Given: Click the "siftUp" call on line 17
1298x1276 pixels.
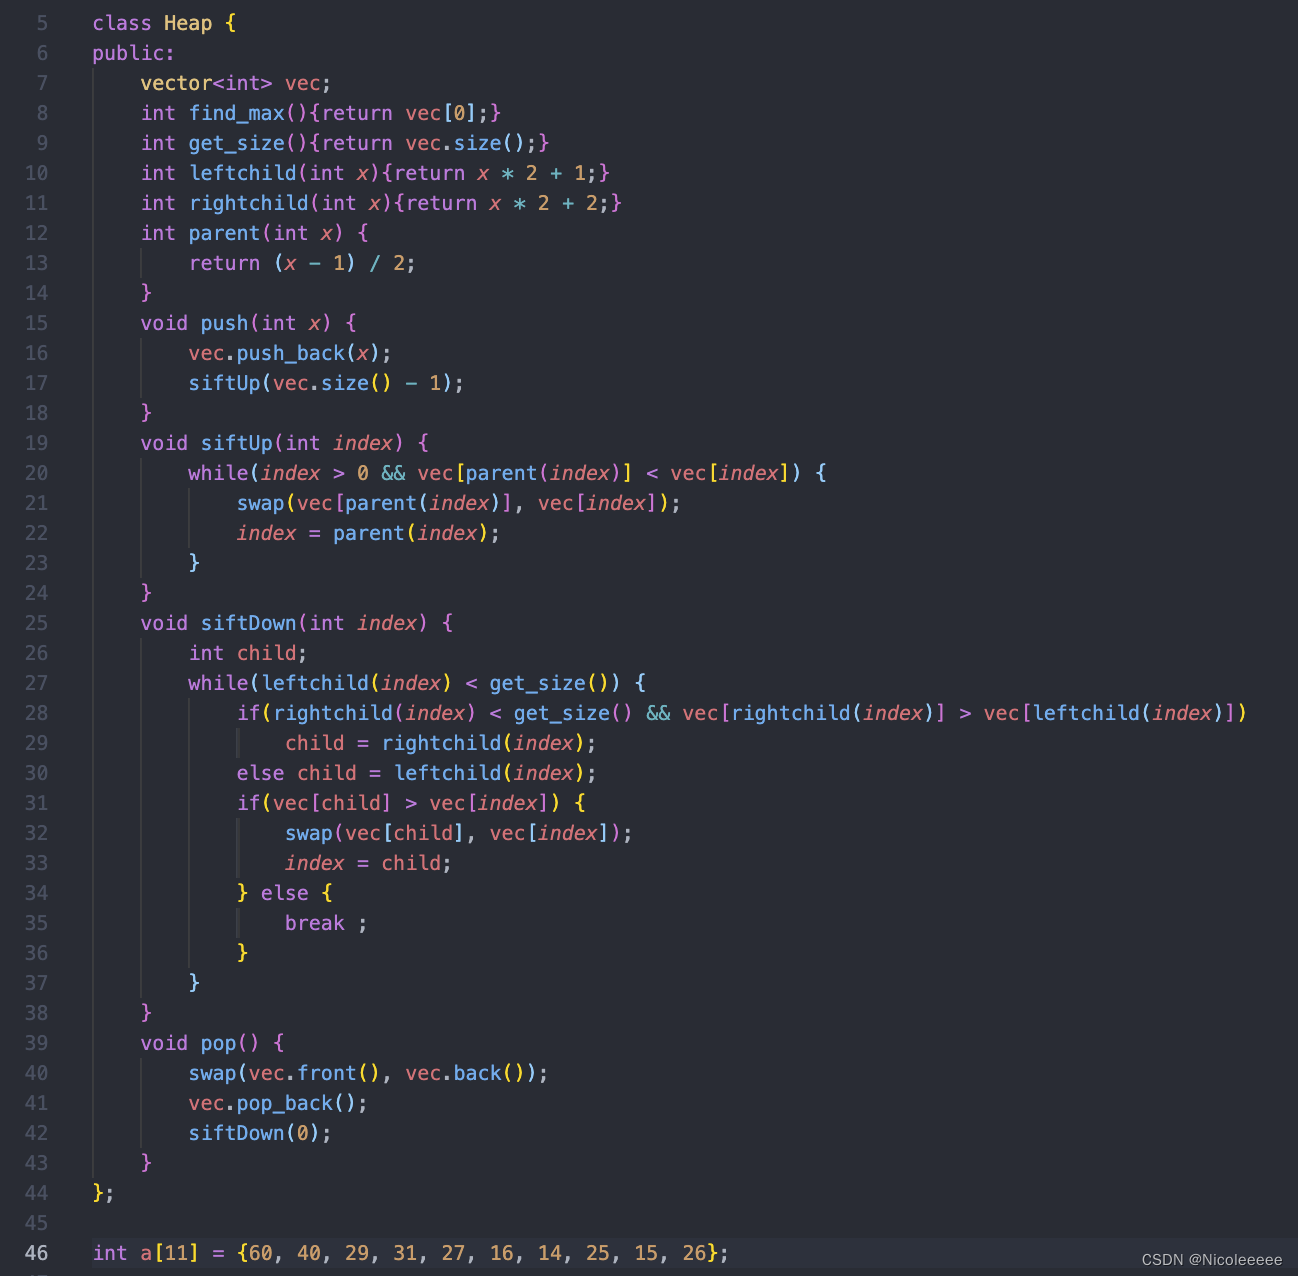Looking at the screenshot, I should coord(225,383).
